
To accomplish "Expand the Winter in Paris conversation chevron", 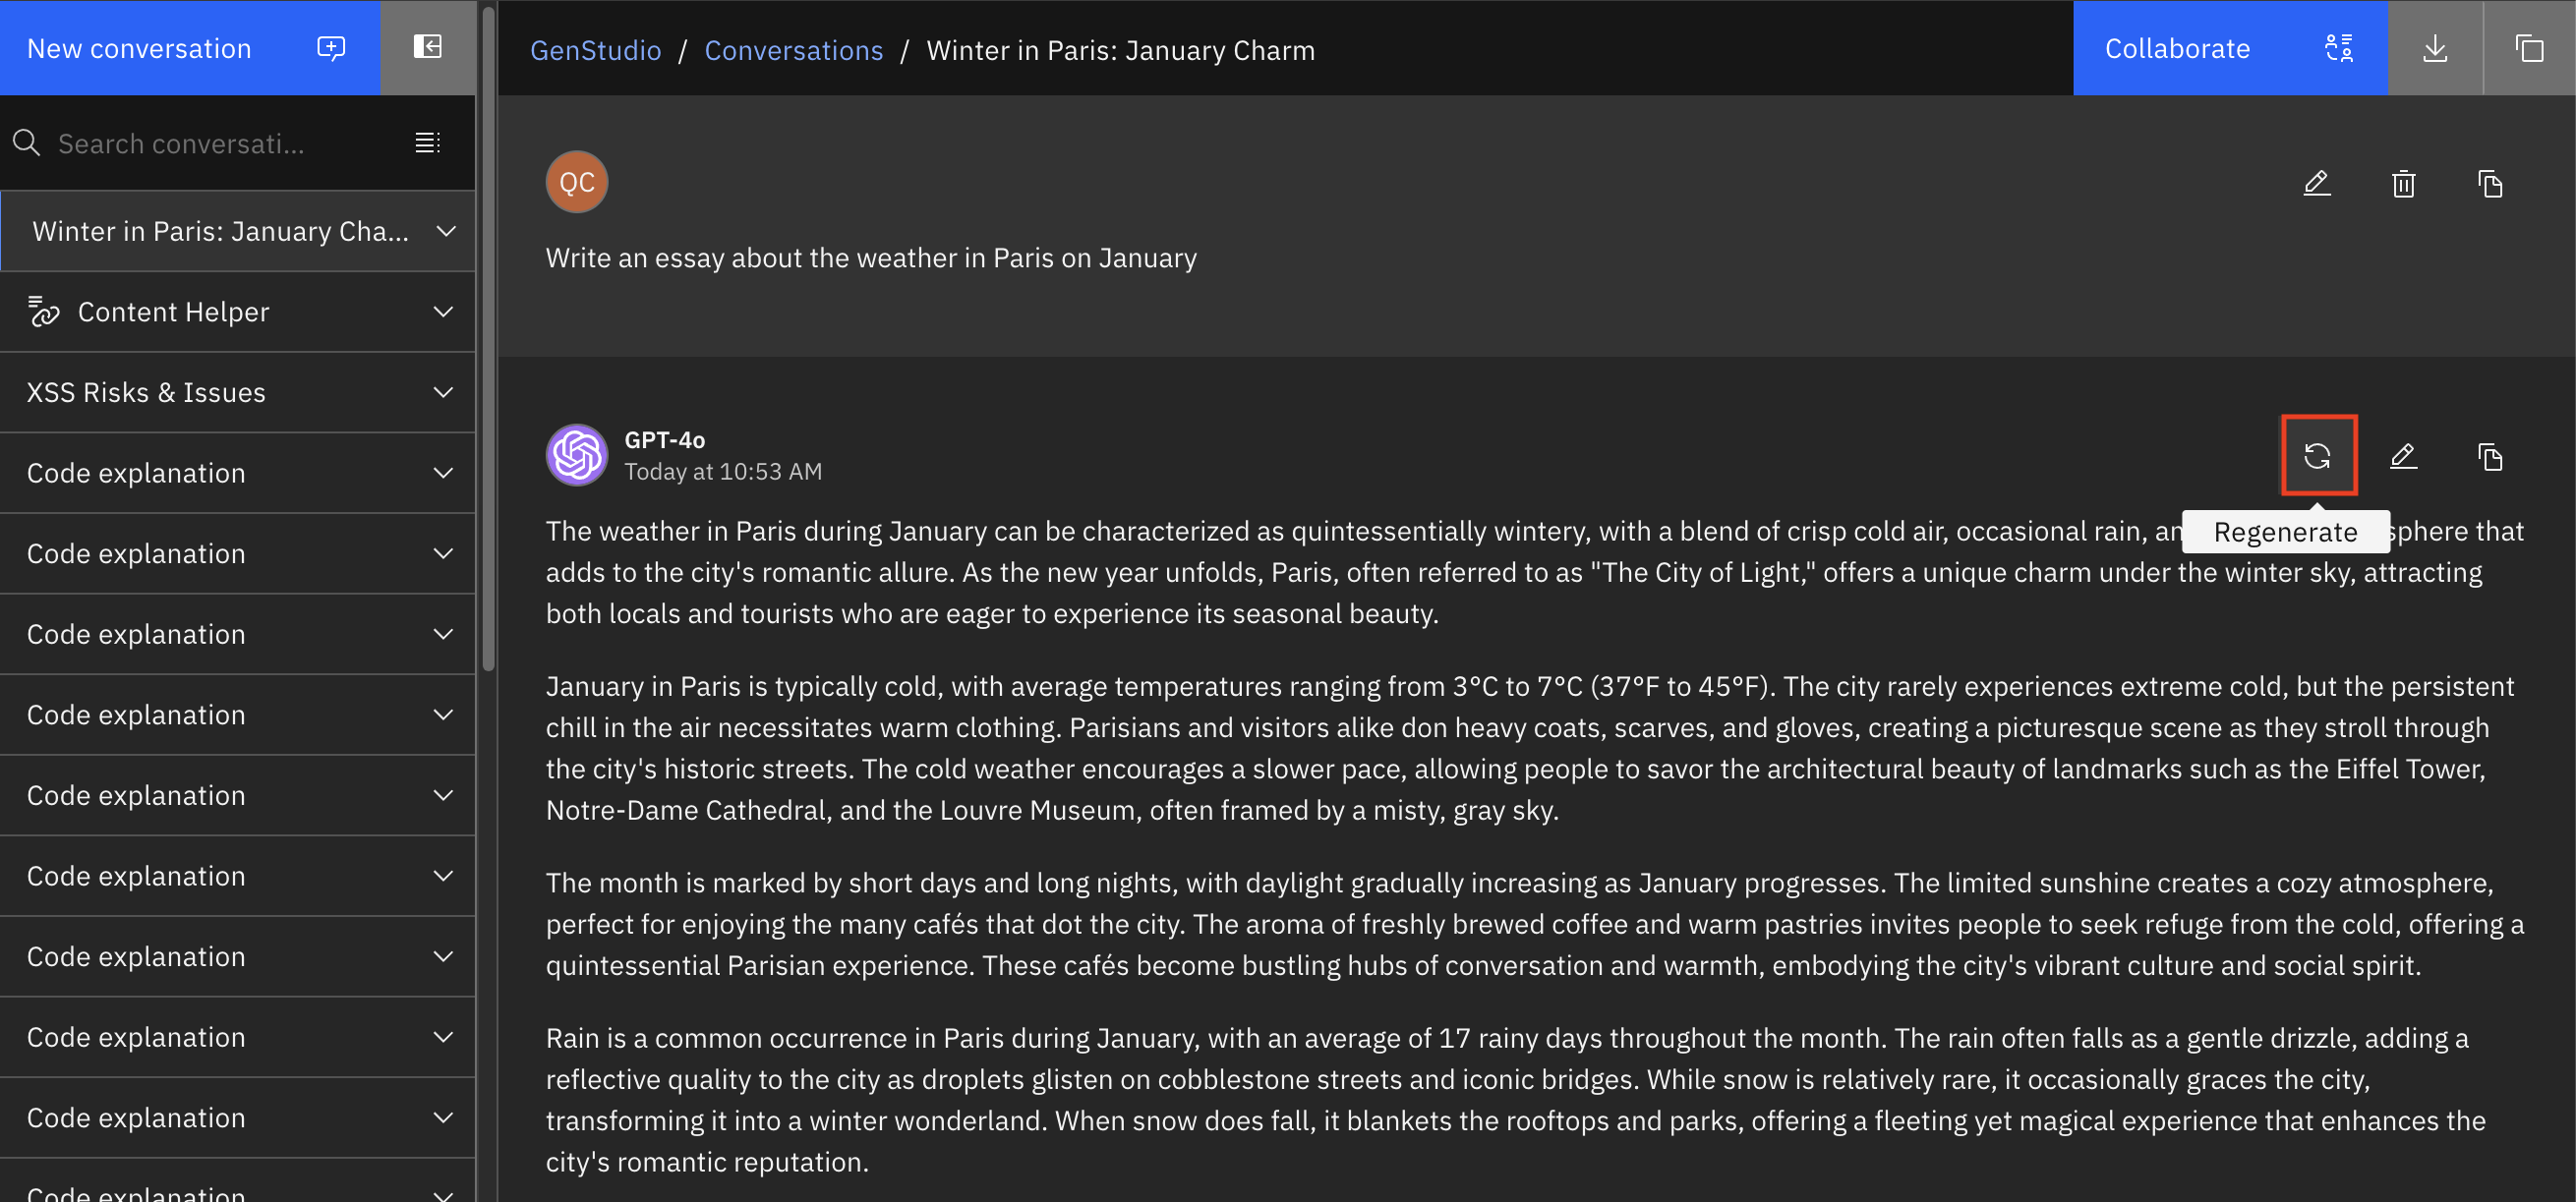I will coord(446,231).
